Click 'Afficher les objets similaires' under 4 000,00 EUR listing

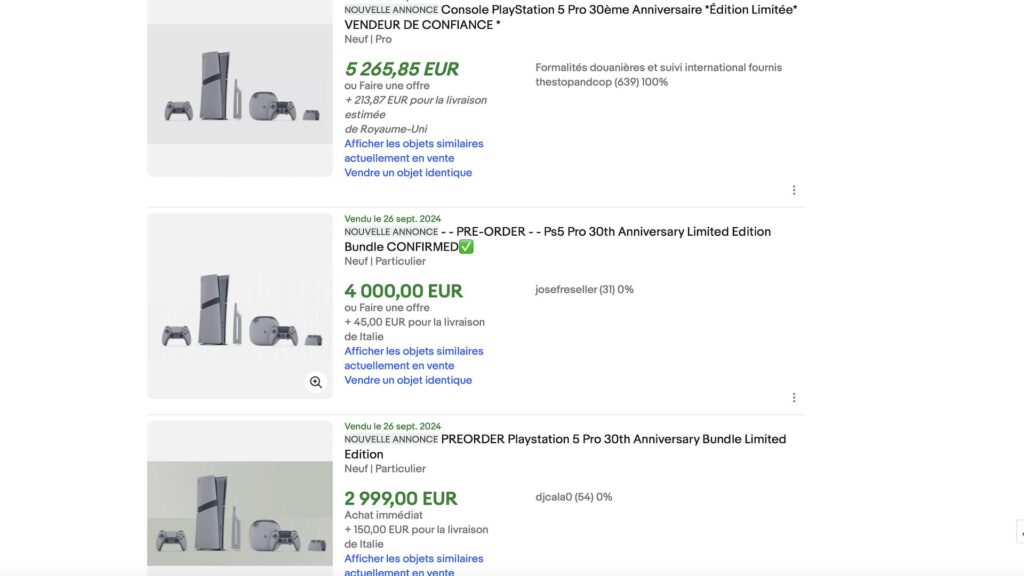pos(413,359)
